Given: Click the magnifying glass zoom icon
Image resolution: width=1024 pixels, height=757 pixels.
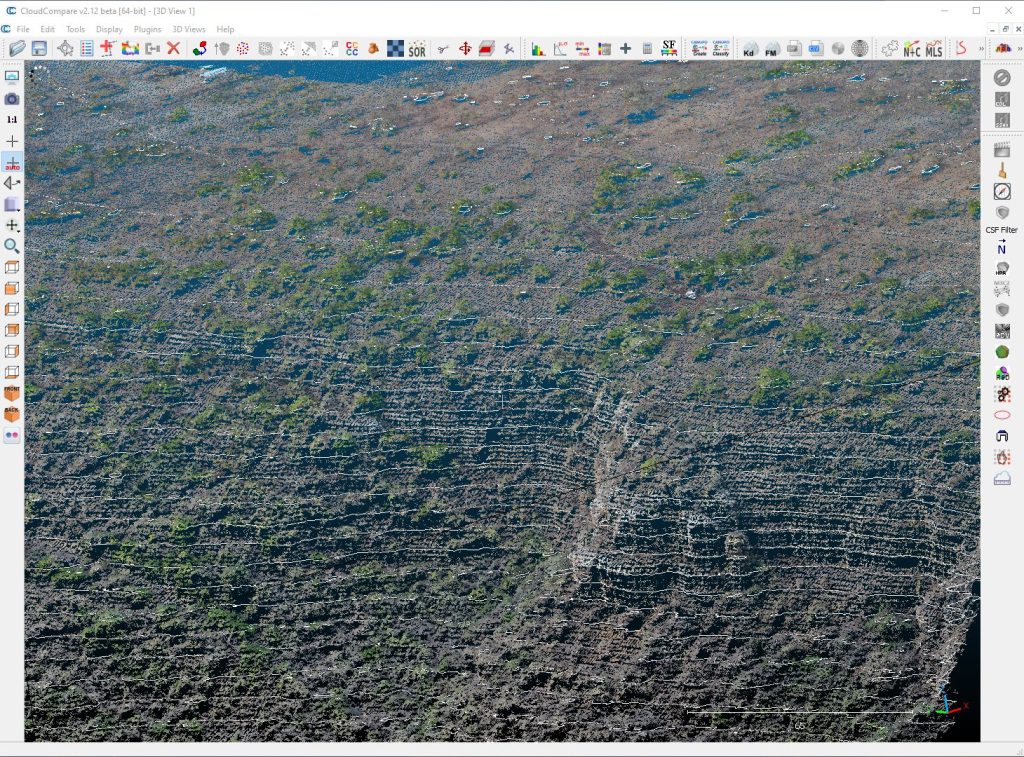Looking at the screenshot, I should [x=12, y=246].
